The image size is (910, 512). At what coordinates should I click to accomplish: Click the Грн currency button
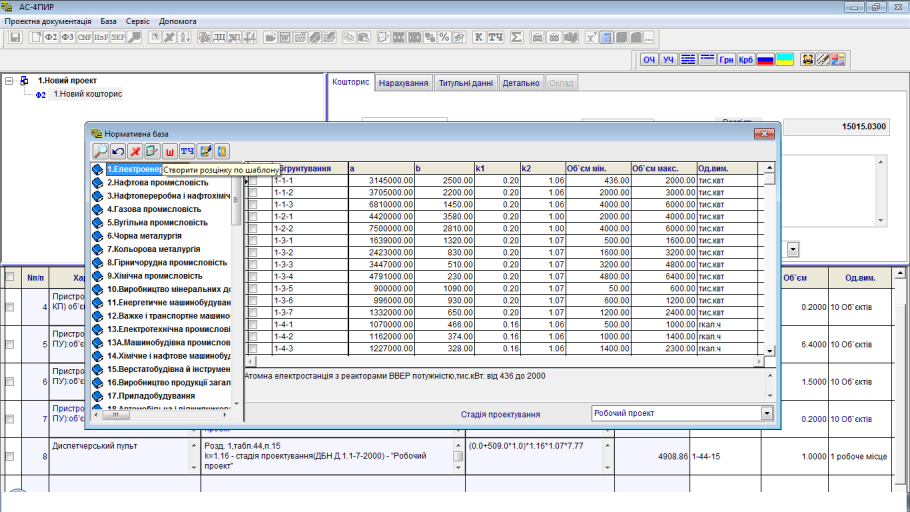[x=726, y=60]
